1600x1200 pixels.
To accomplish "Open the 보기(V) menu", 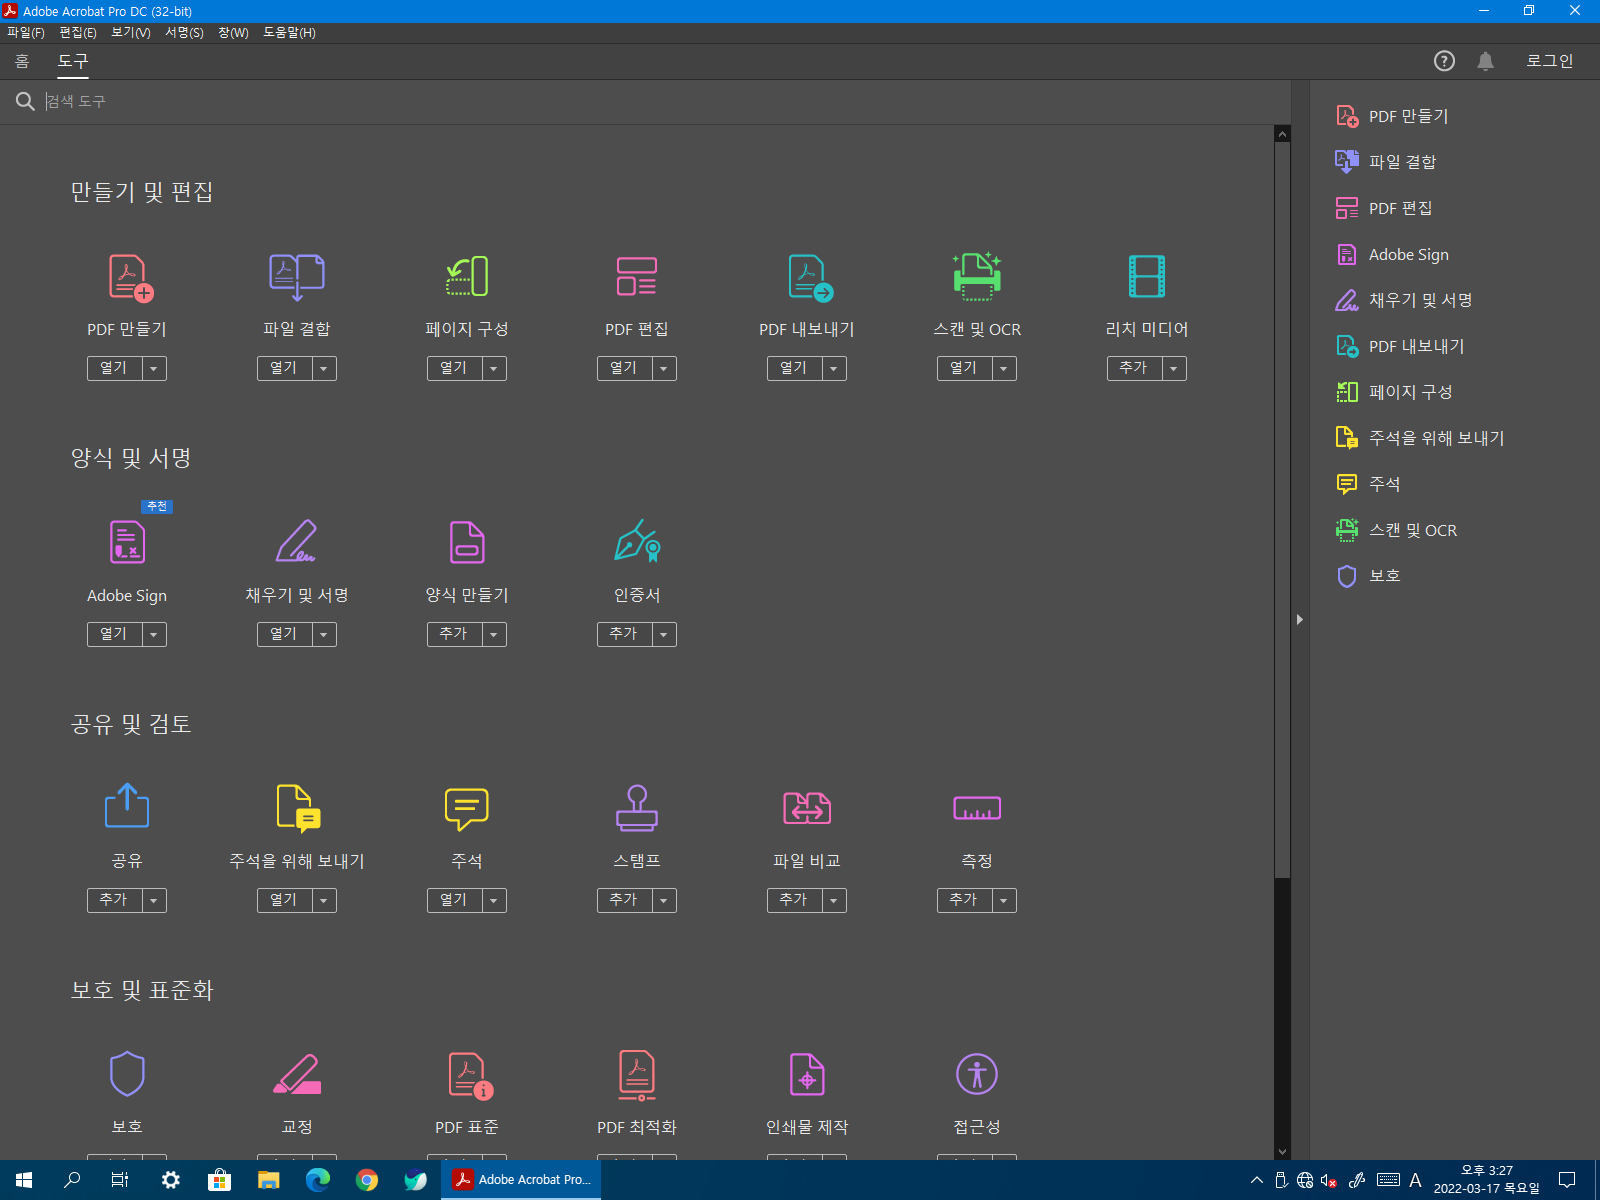I will [131, 33].
